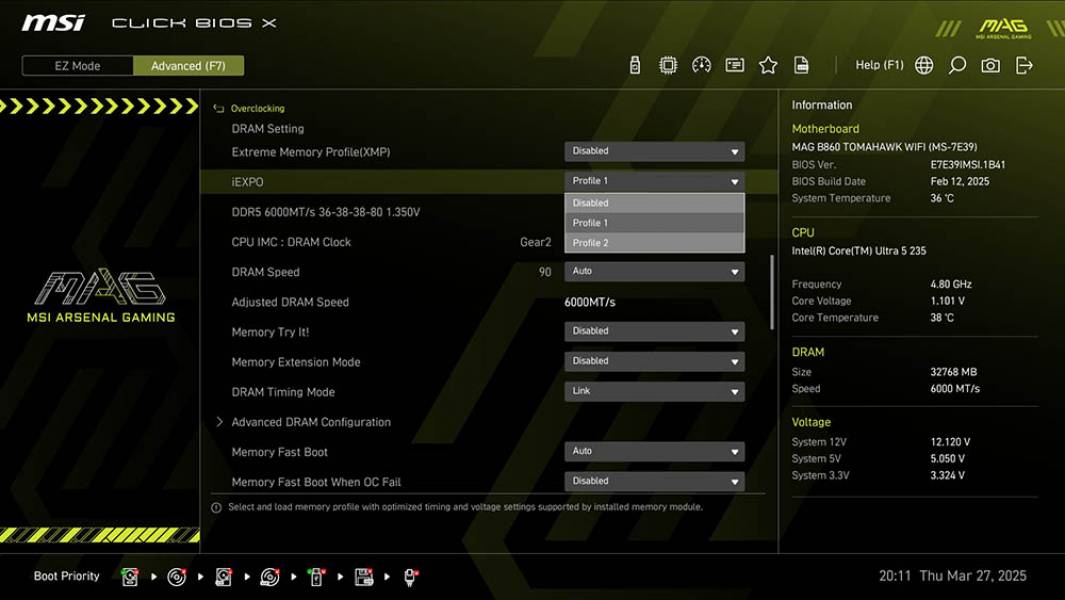1065x600 pixels.
Task: Click DDR5 6000MT/s 36-38-38-80 1.350V text
Action: pos(325,212)
